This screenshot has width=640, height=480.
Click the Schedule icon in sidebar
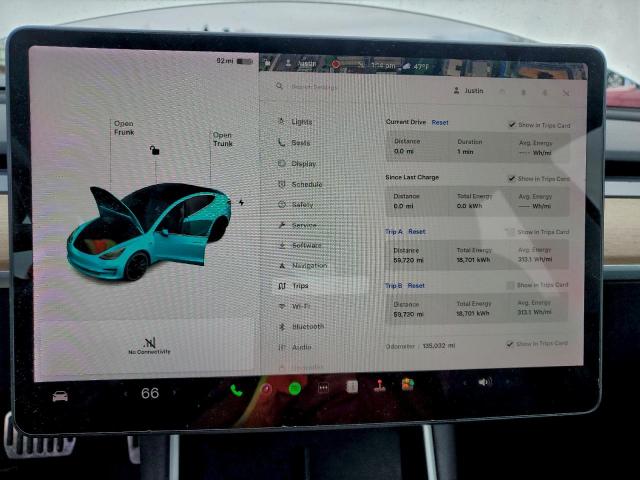[x=282, y=184]
